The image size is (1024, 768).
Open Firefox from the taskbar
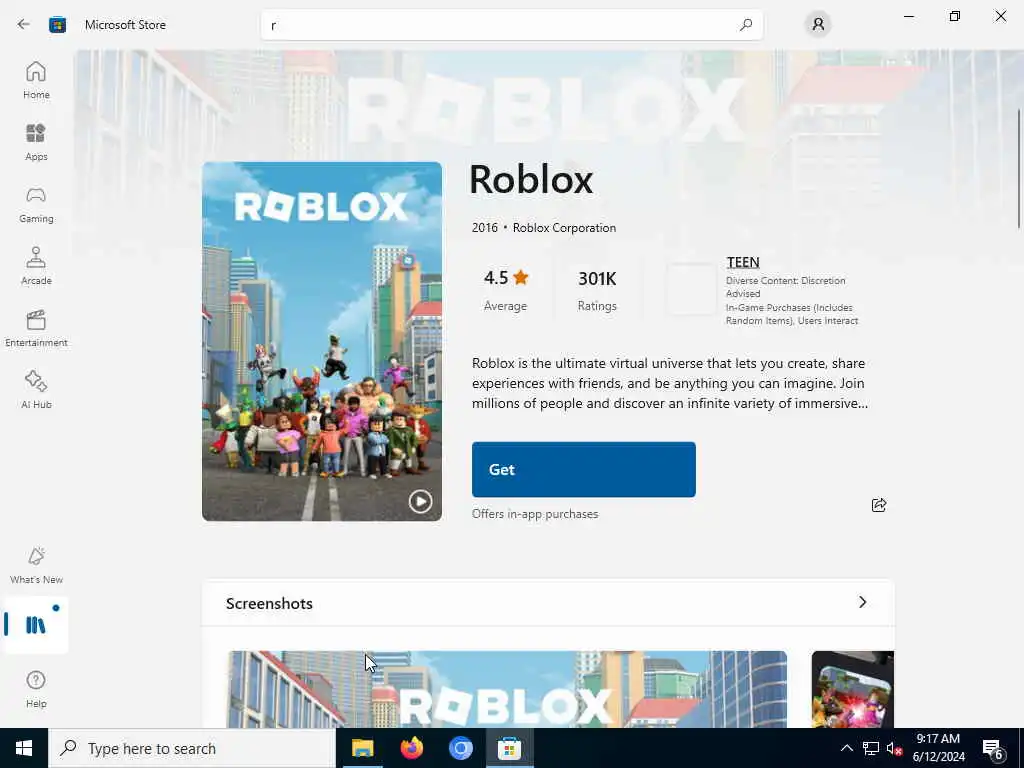tap(411, 748)
